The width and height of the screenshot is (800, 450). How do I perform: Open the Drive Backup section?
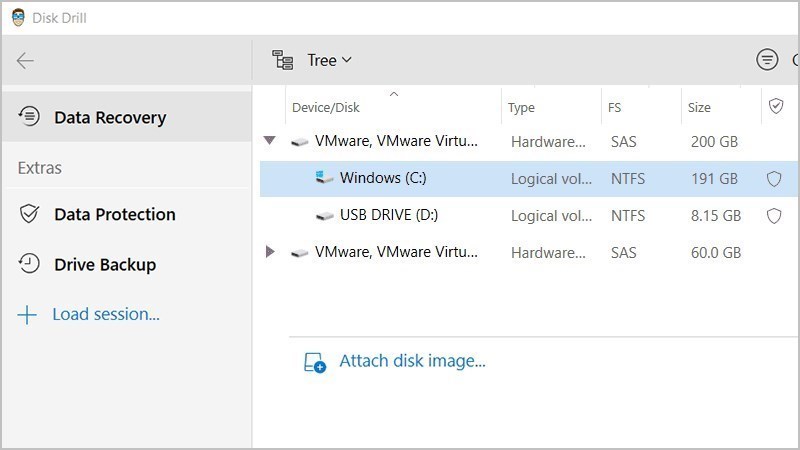click(105, 264)
